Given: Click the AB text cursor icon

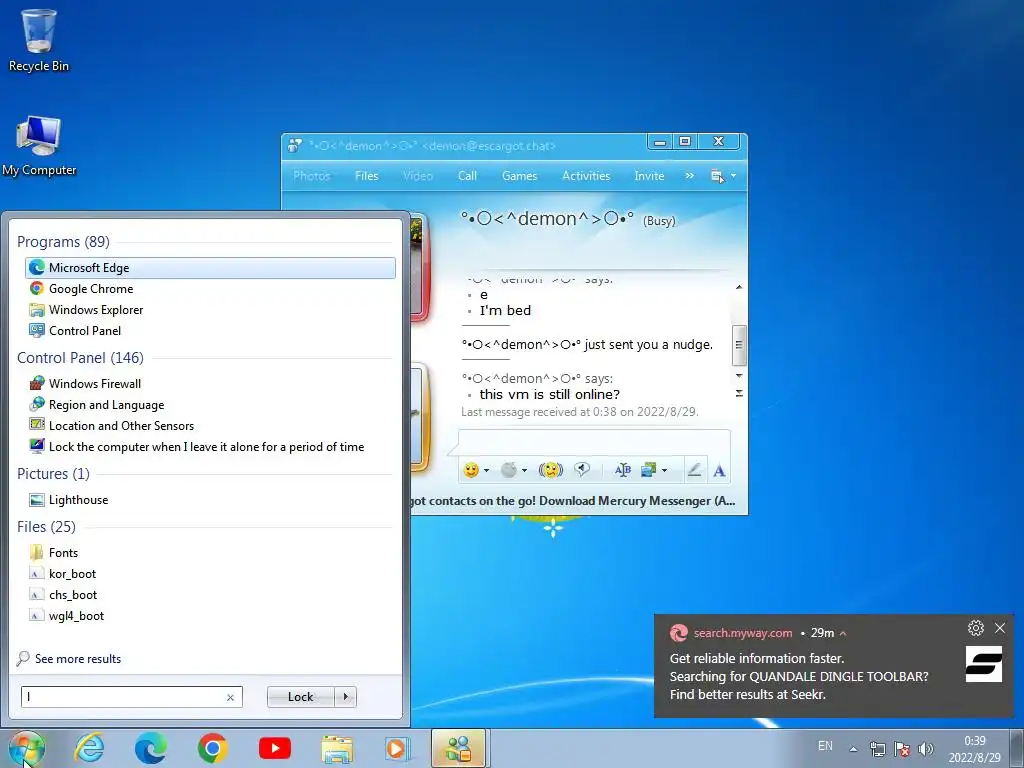Looking at the screenshot, I should 622,470.
